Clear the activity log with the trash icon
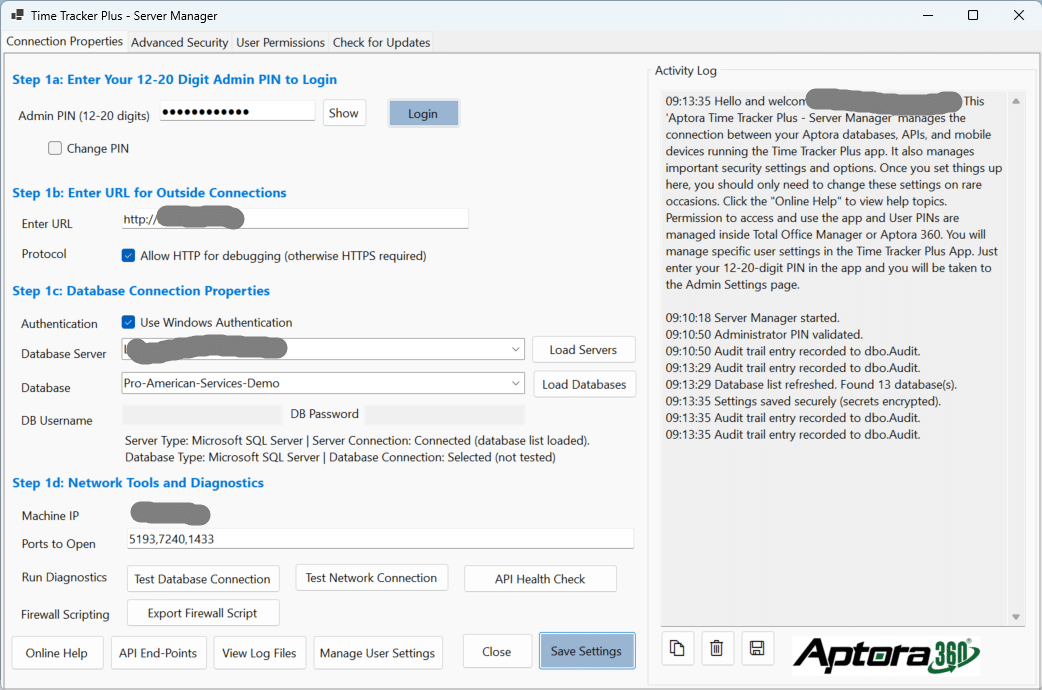Image resolution: width=1042 pixels, height=690 pixels. pos(716,648)
